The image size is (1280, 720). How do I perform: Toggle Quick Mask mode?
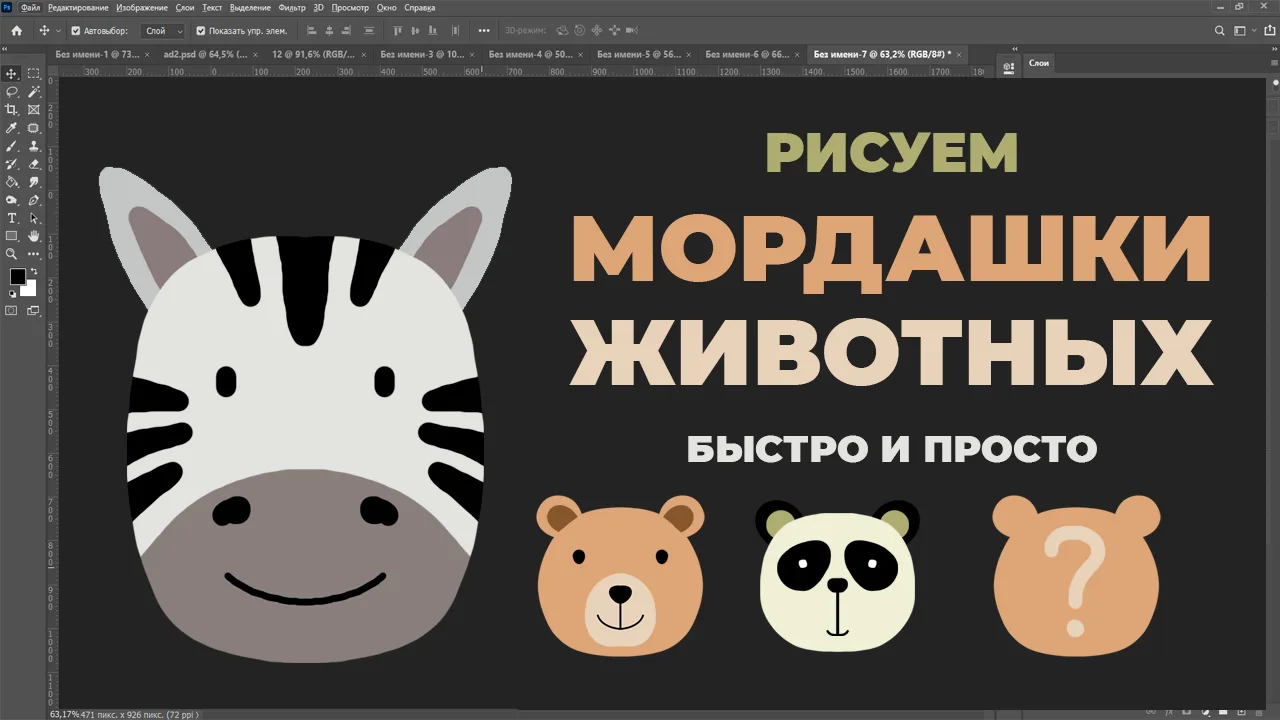click(x=12, y=310)
